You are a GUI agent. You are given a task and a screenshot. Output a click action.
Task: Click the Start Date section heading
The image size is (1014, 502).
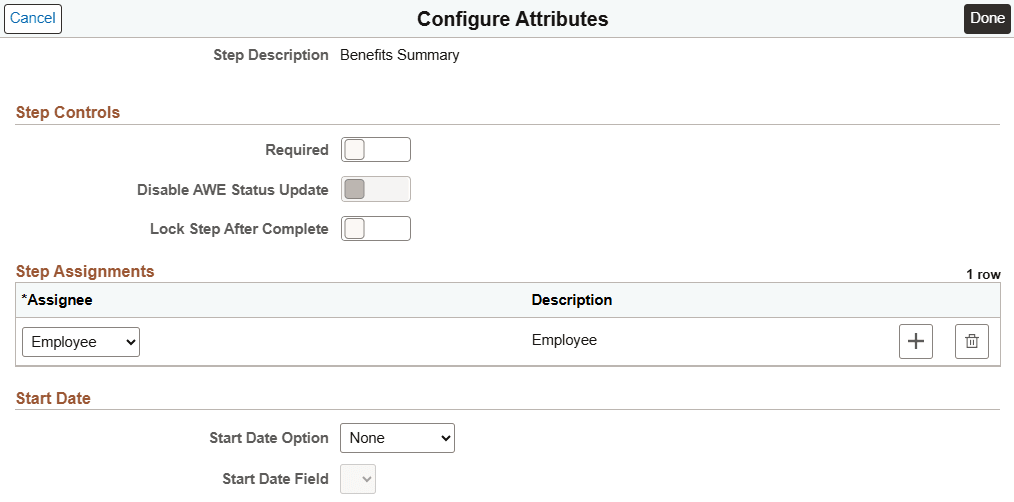(x=53, y=398)
